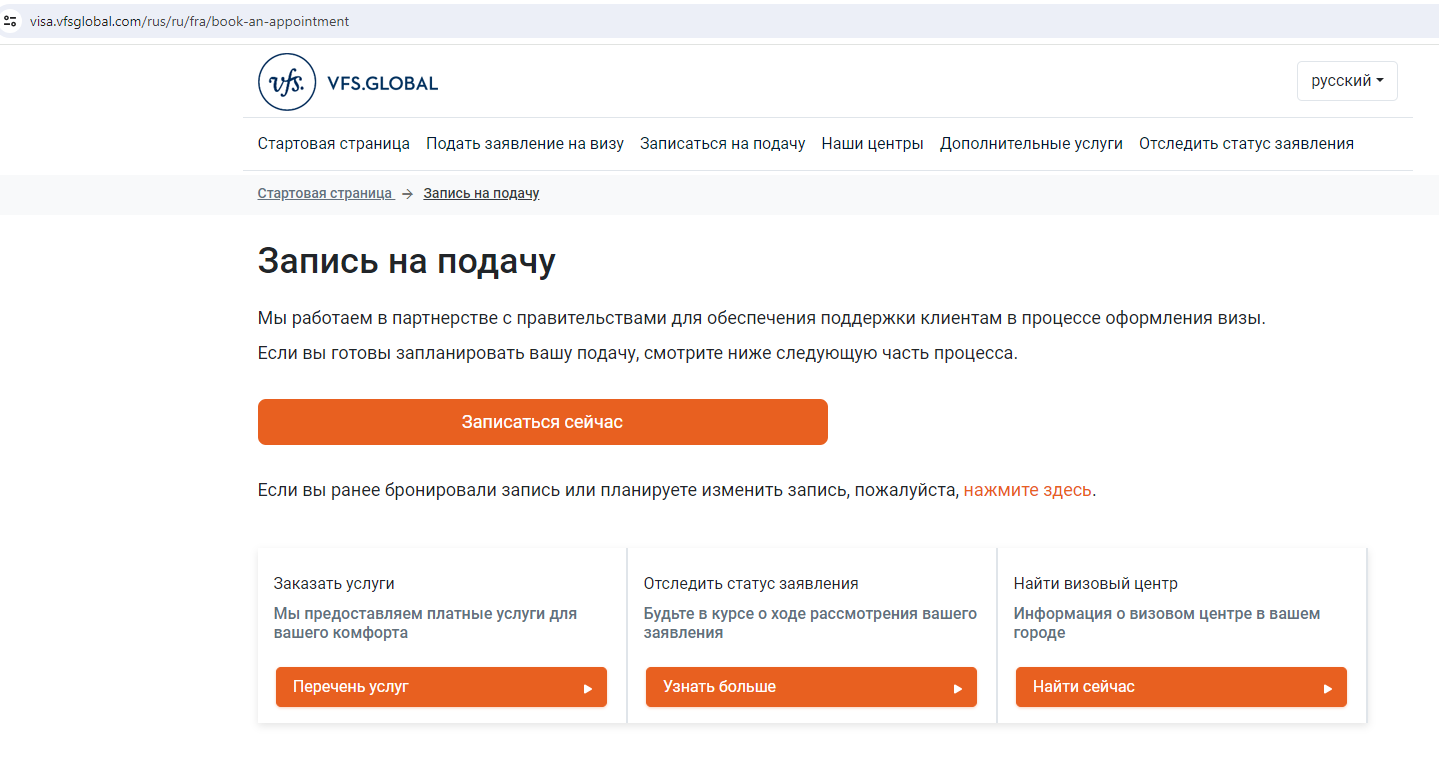Screen dimensions: 1439x770
Task: Click the Отследить статус заявления card heading
Action: [x=750, y=583]
